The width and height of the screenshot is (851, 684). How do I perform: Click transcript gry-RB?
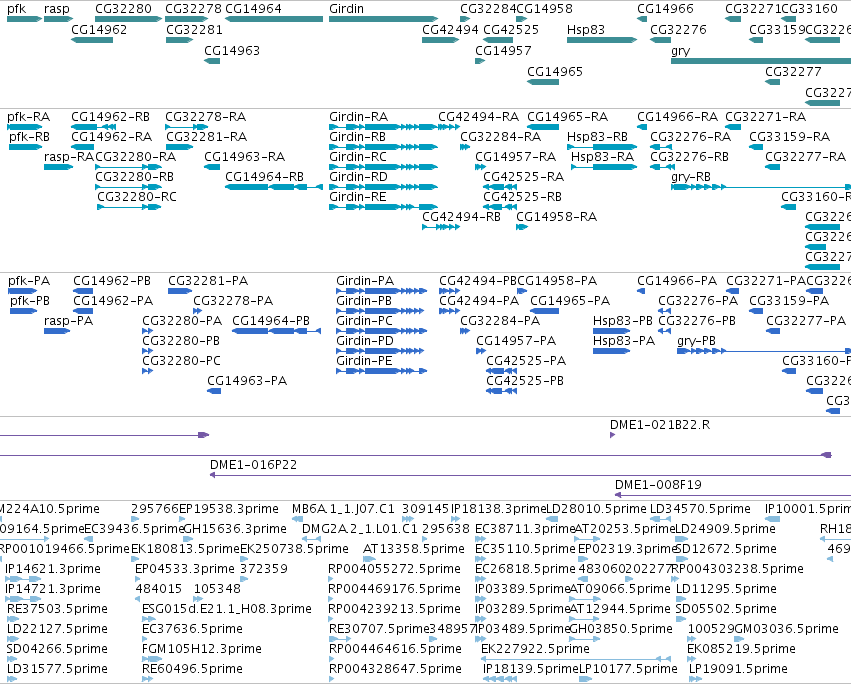(691, 177)
